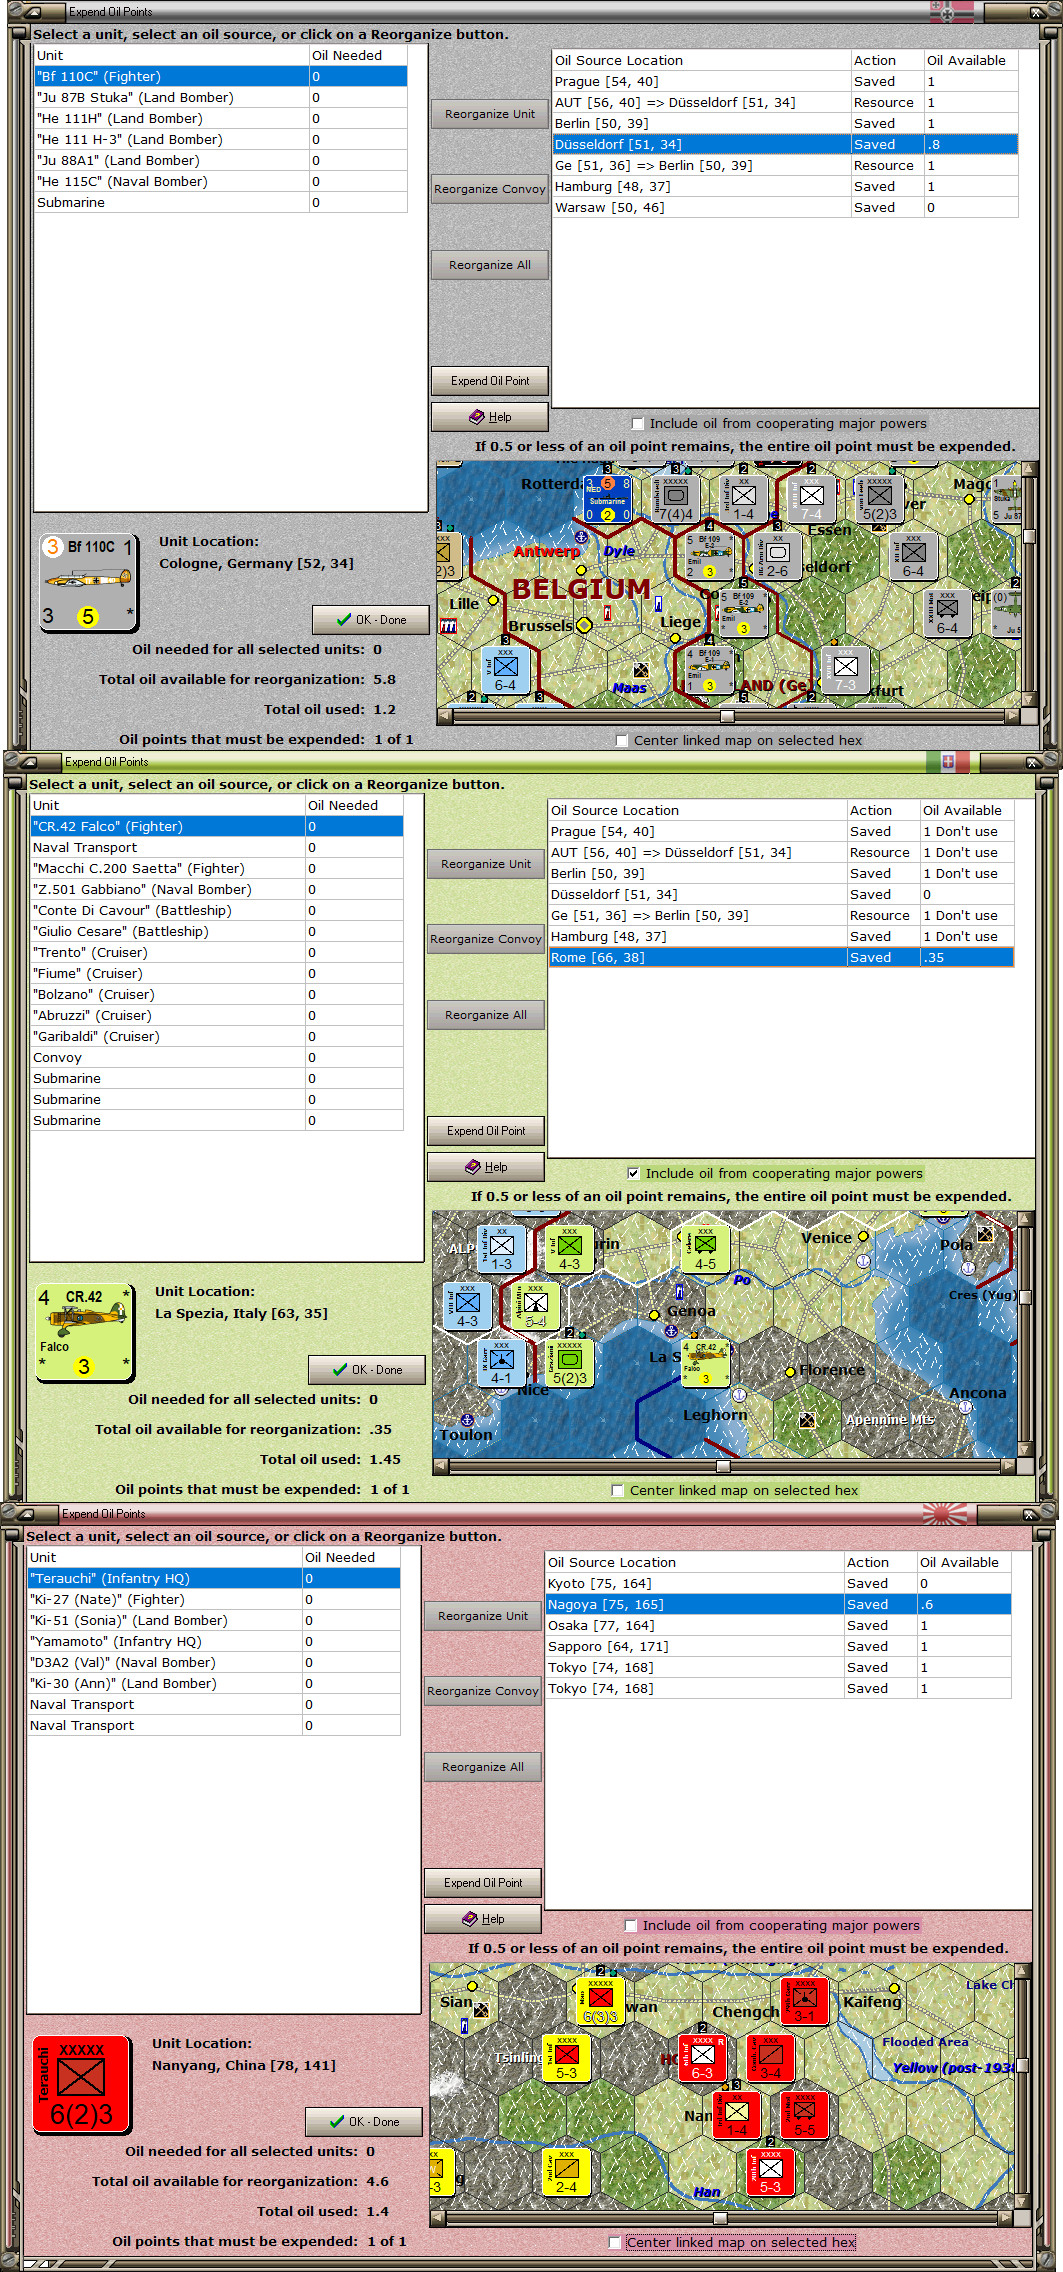Screen dimensions: 1063x2272
Task: Click Oil Needed column header in Japanese window
Action: tap(351, 1558)
